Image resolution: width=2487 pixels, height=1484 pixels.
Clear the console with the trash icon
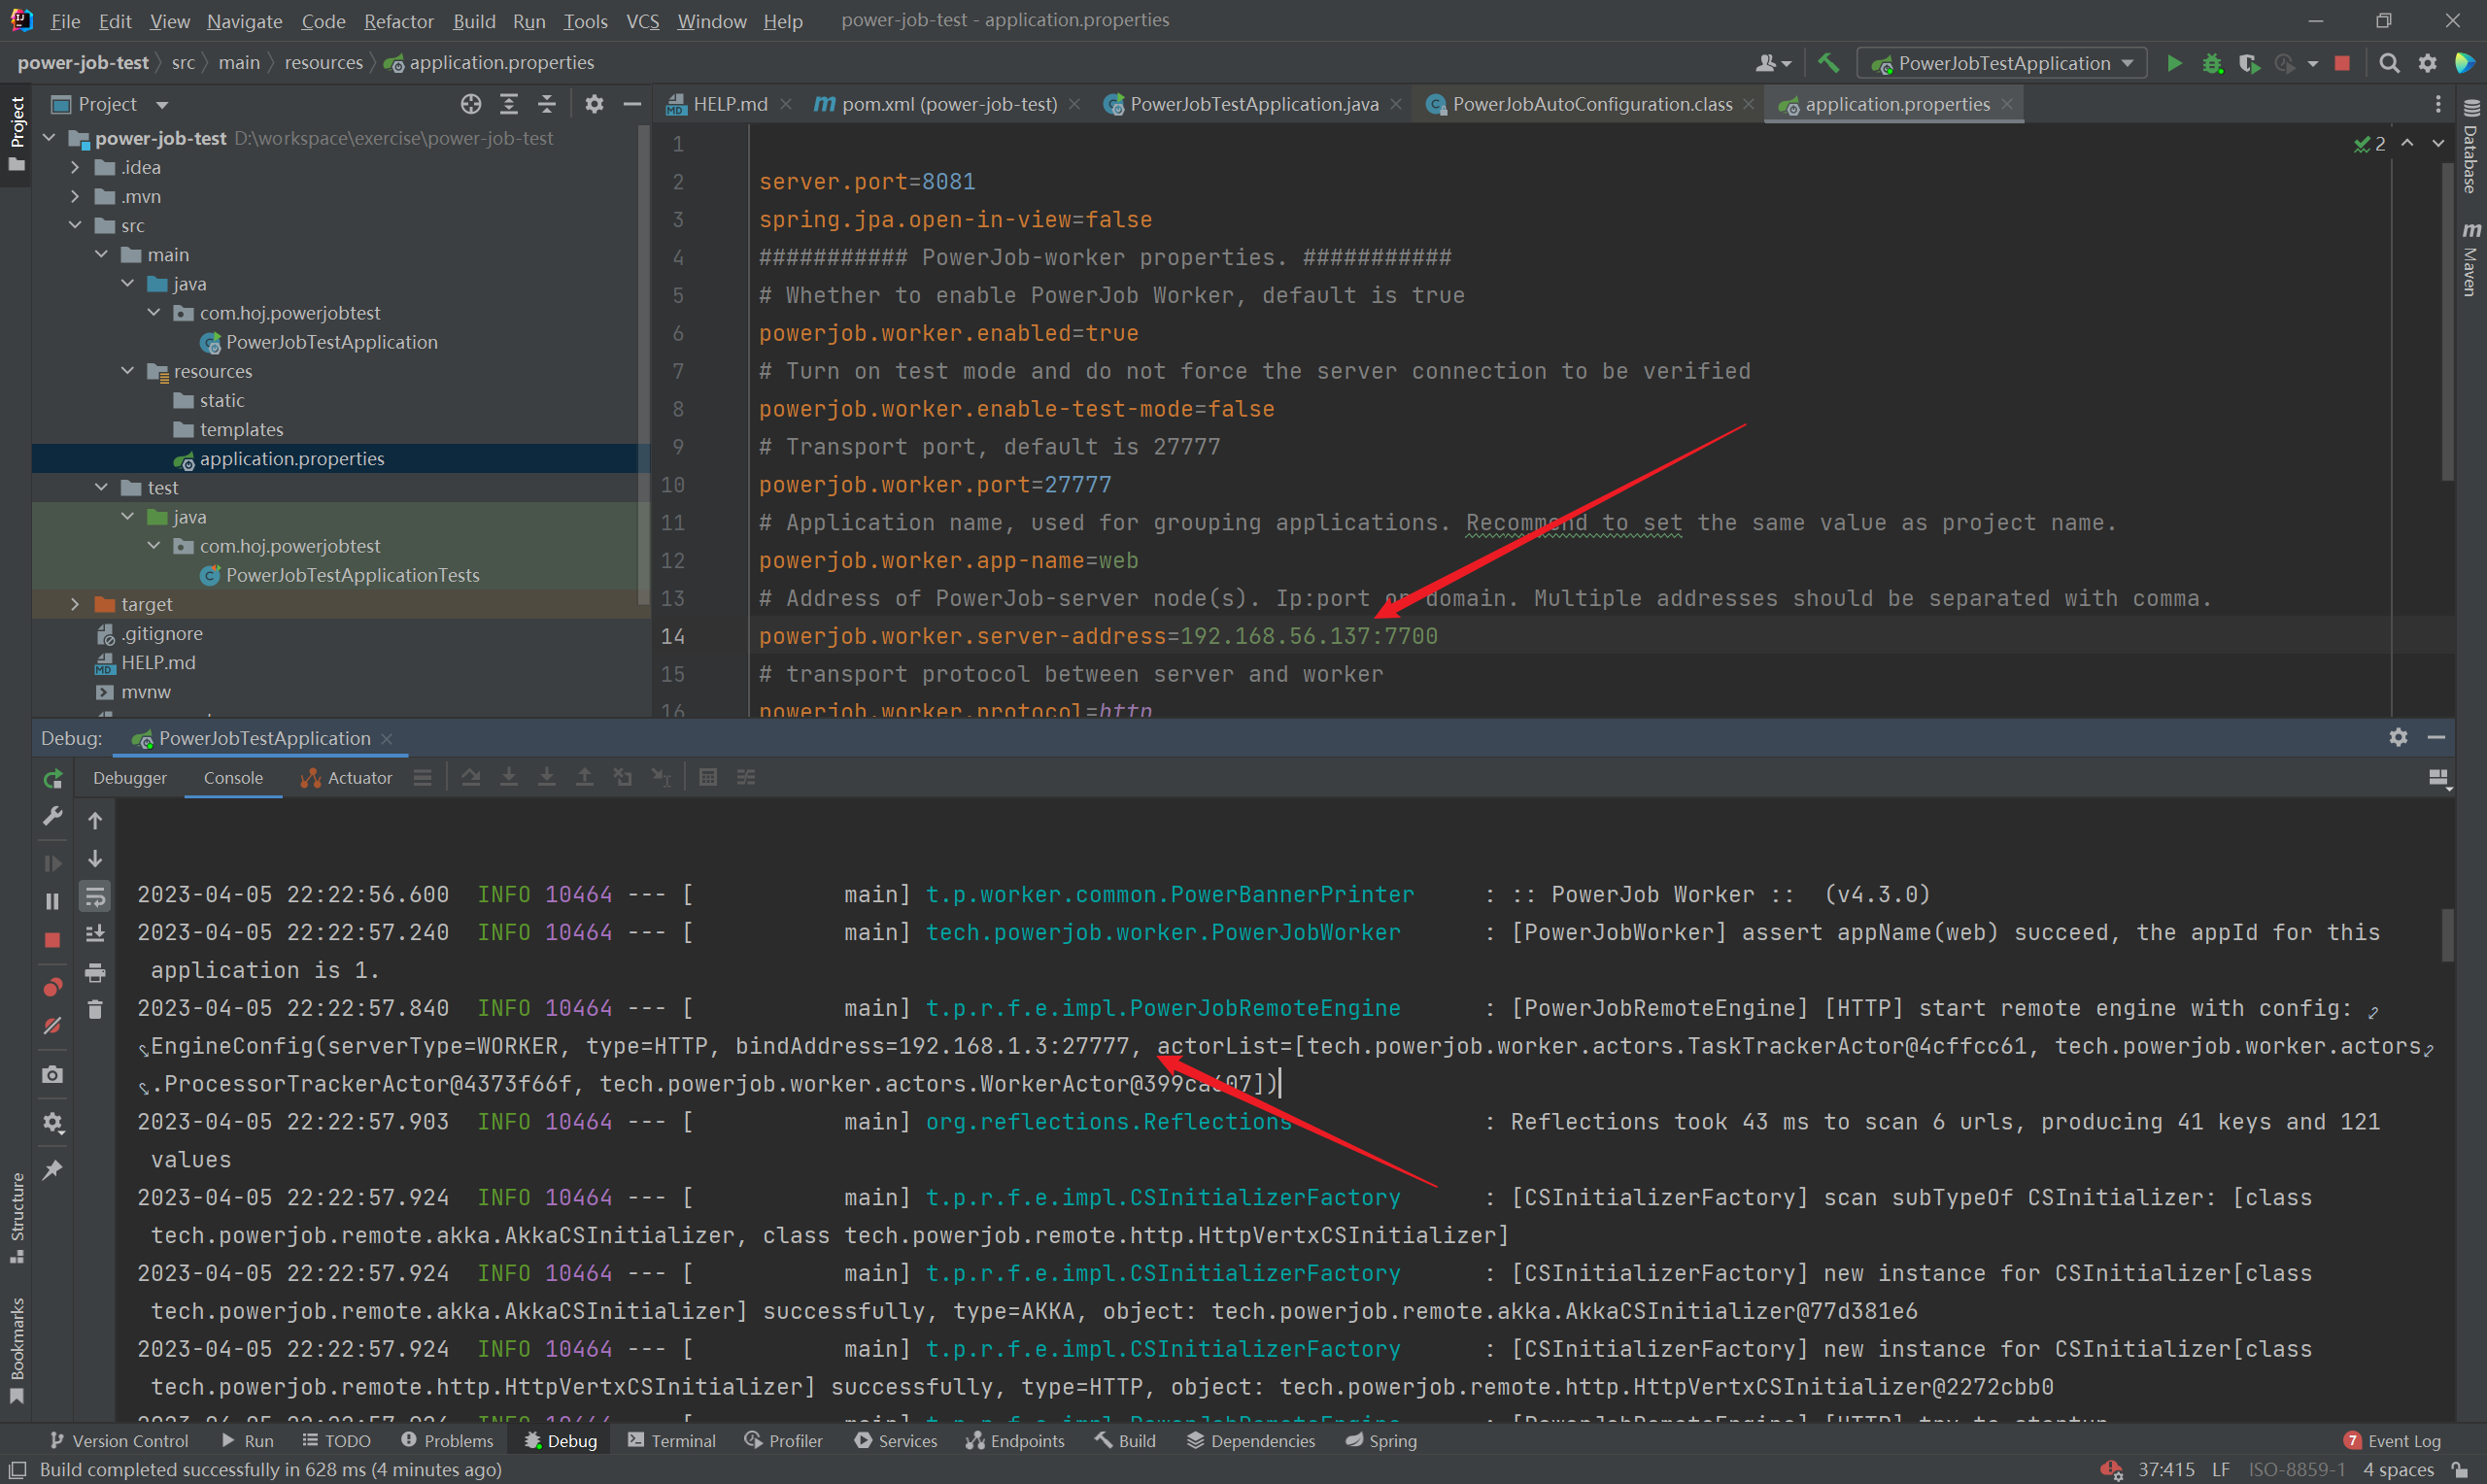click(95, 1010)
